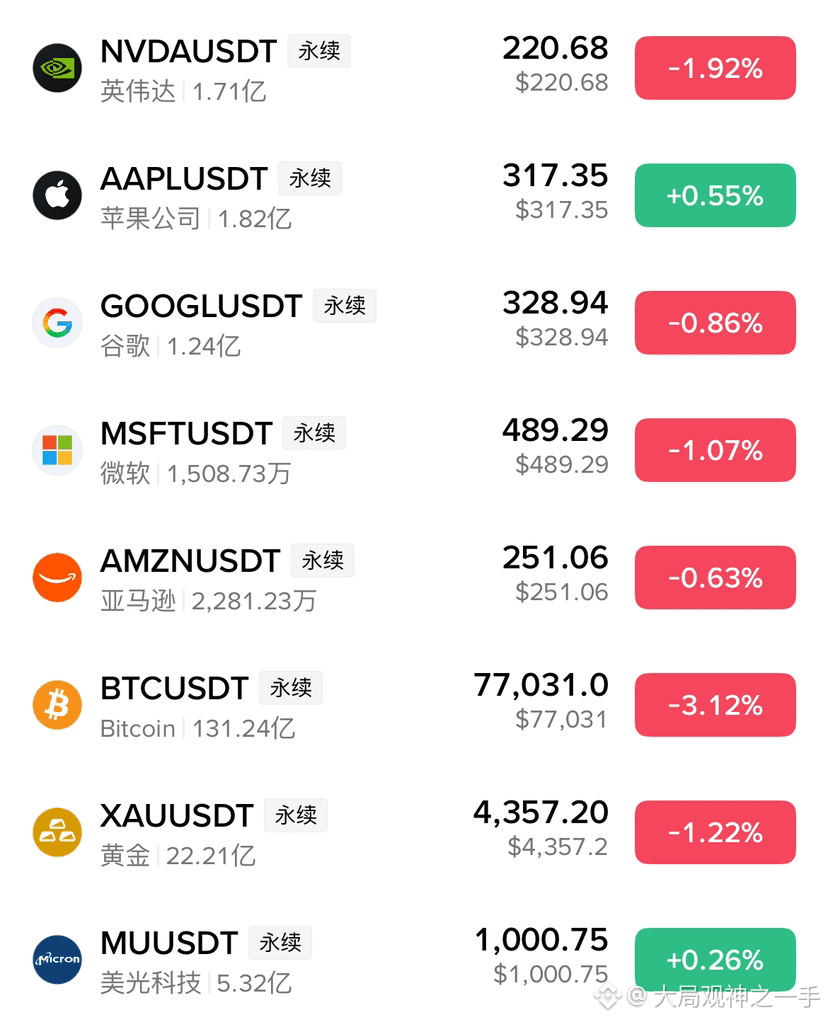Screen dimensions: 828x1022
Task: Select the 永续 tag beside BTCUSDT
Action: click(x=291, y=688)
